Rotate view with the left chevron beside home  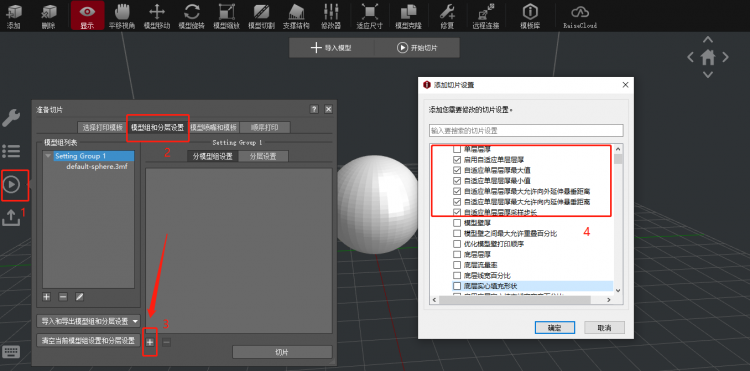(x=691, y=57)
